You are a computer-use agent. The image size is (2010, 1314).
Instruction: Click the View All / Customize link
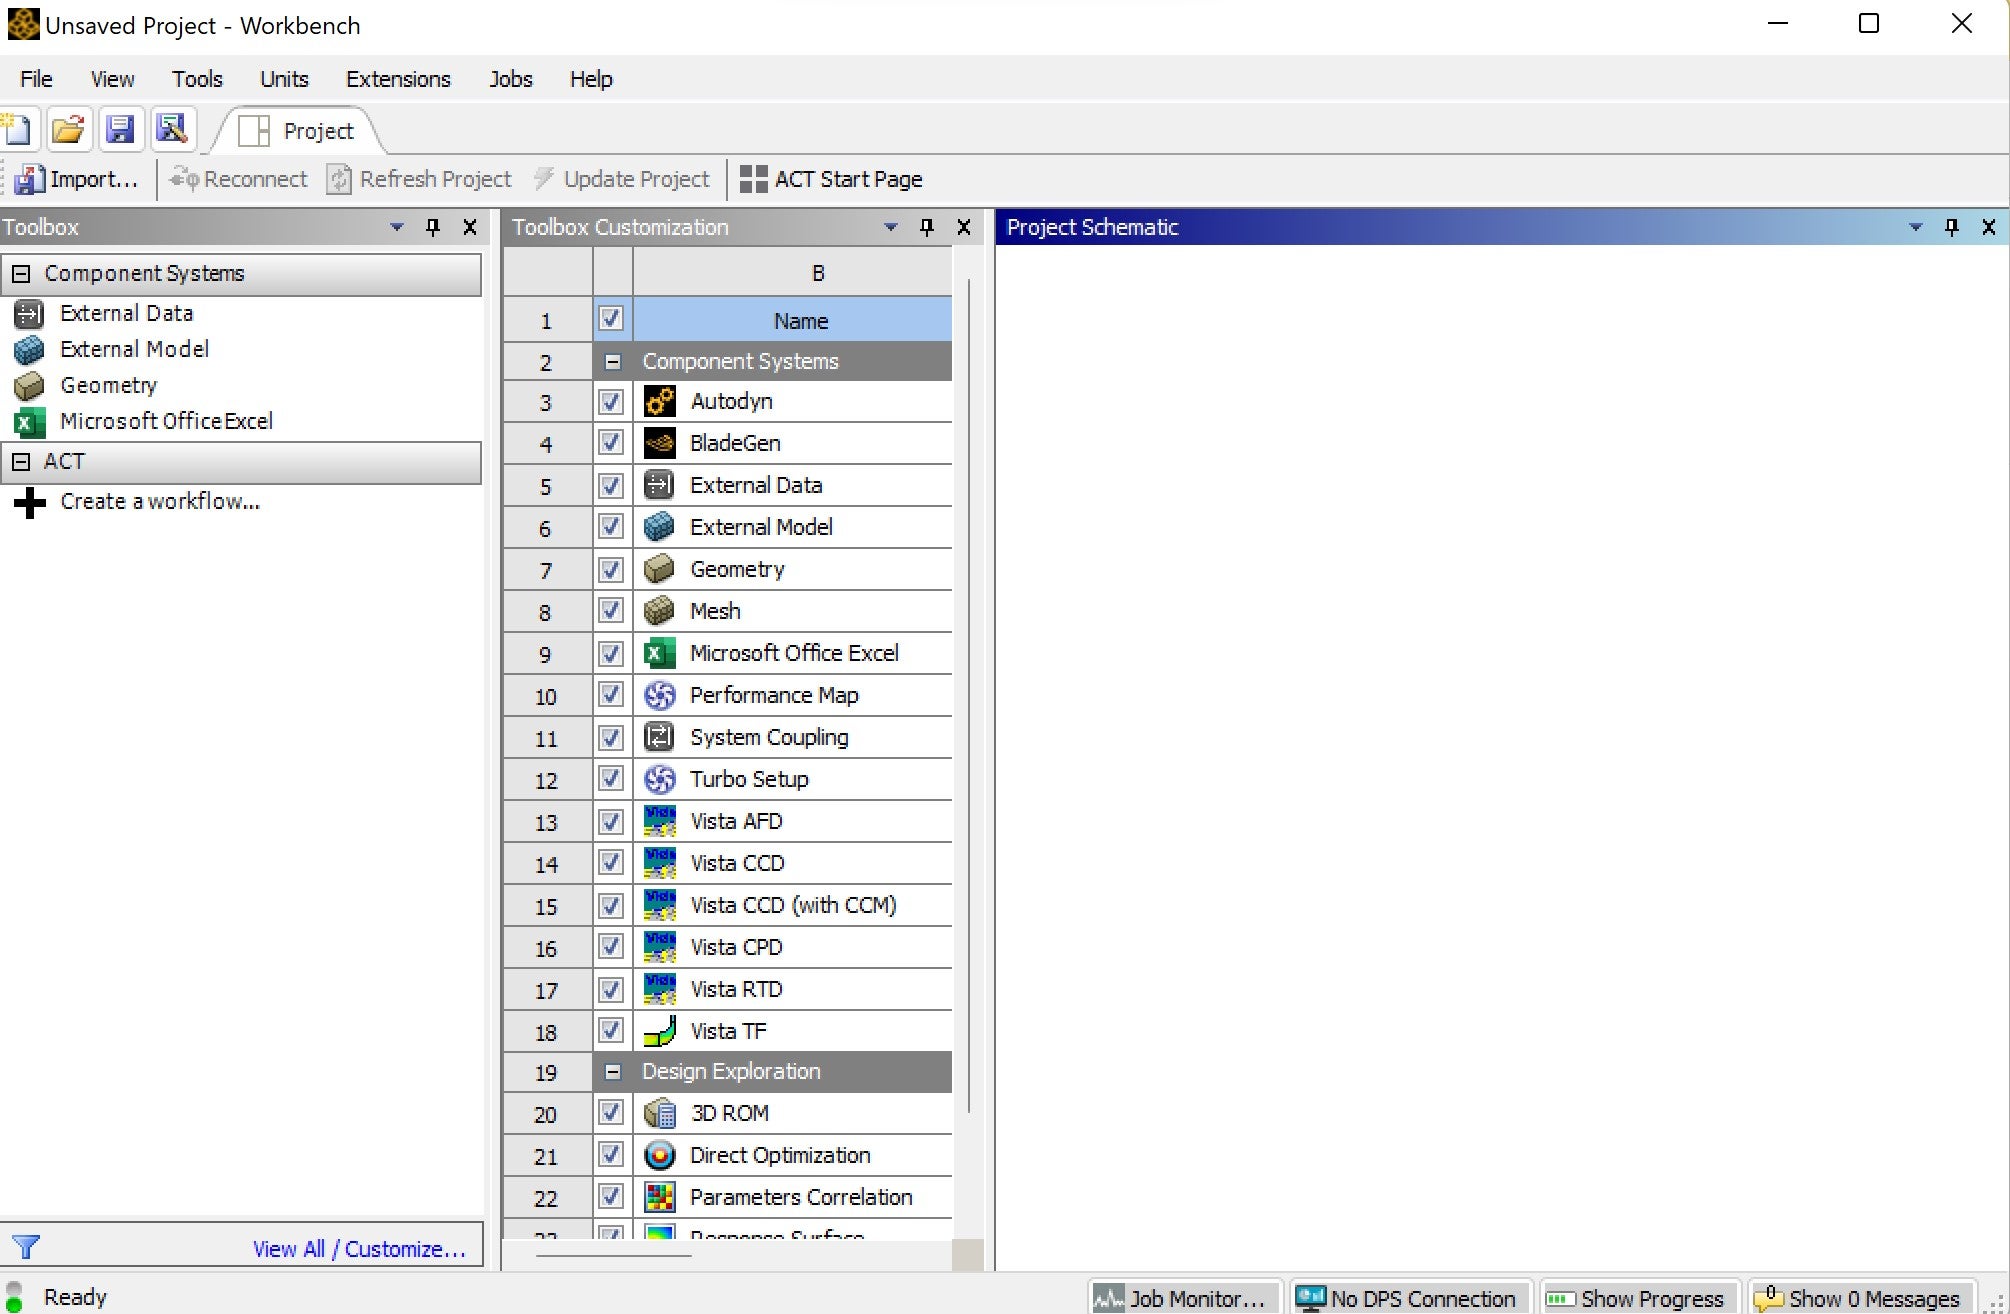(x=359, y=1249)
